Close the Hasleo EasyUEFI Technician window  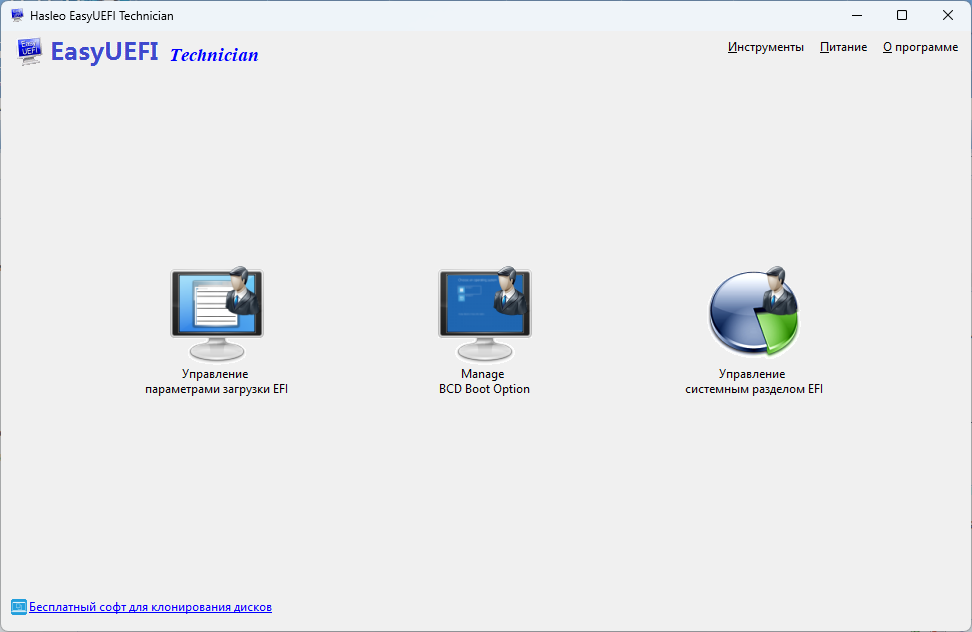pos(947,15)
